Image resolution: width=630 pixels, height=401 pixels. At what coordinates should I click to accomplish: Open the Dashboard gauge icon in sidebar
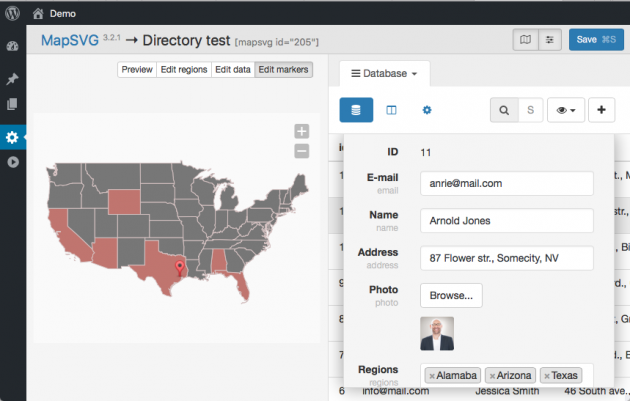pyautogui.click(x=13, y=46)
